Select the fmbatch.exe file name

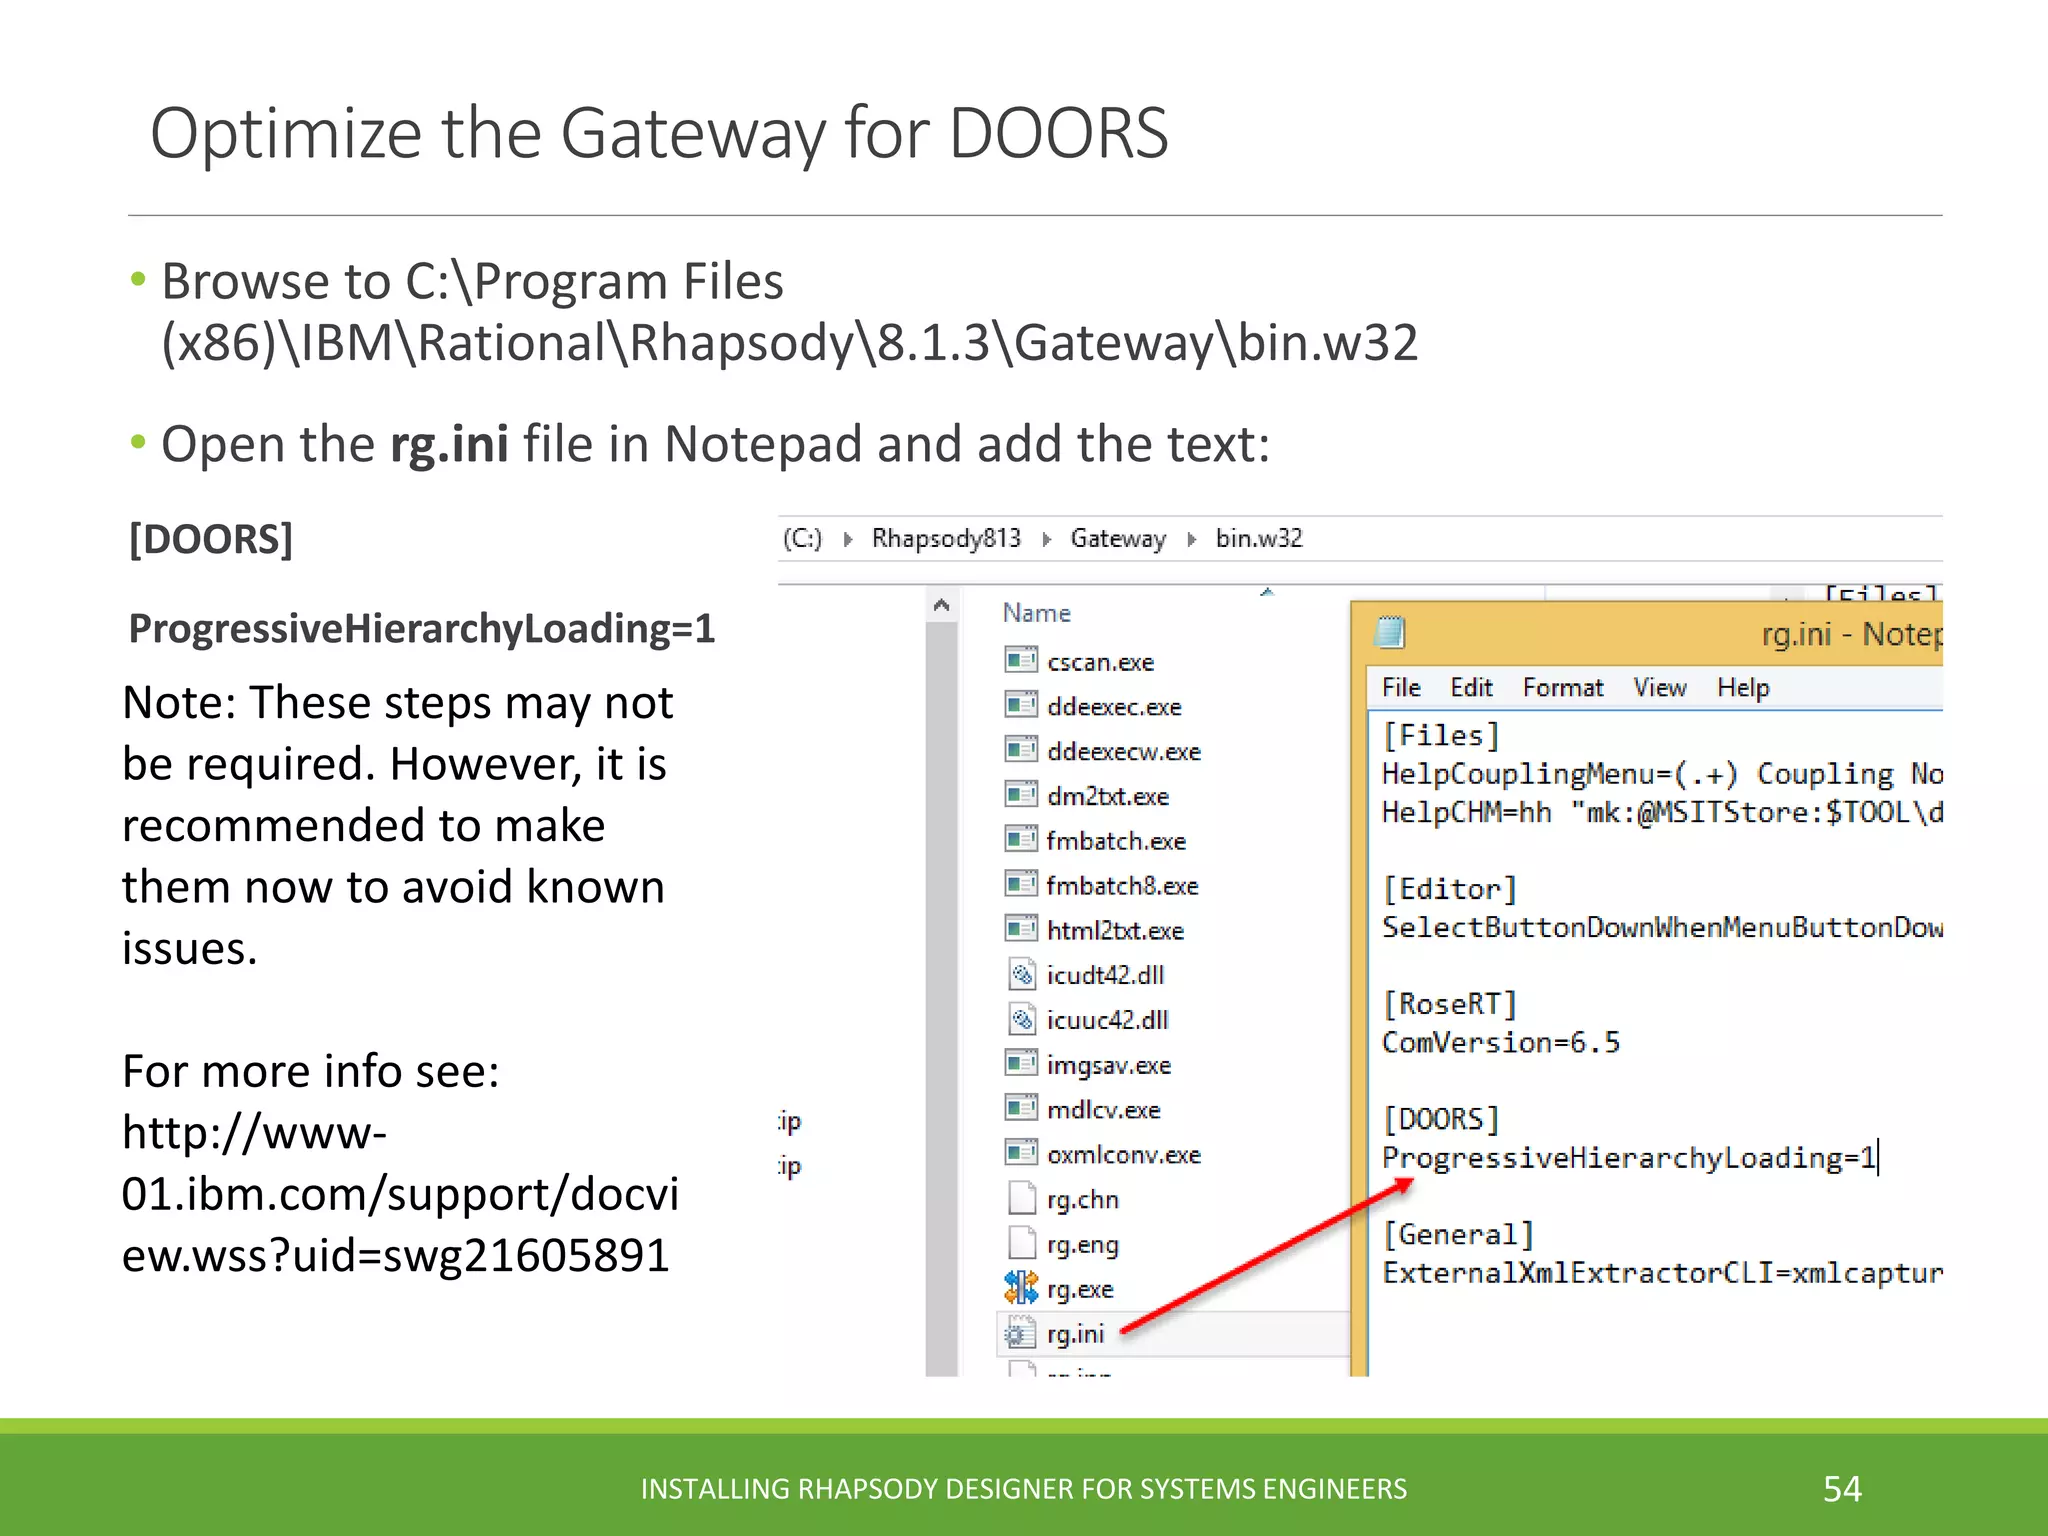1116,841
